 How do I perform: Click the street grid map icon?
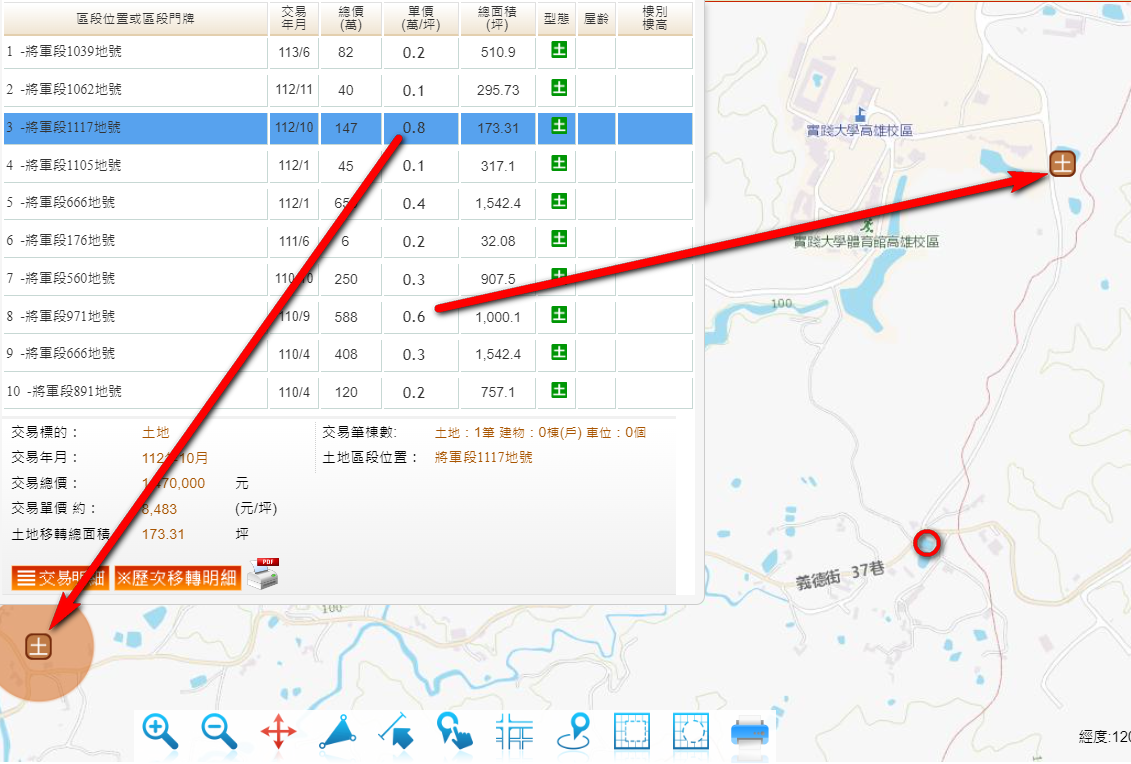pyautogui.click(x=515, y=732)
